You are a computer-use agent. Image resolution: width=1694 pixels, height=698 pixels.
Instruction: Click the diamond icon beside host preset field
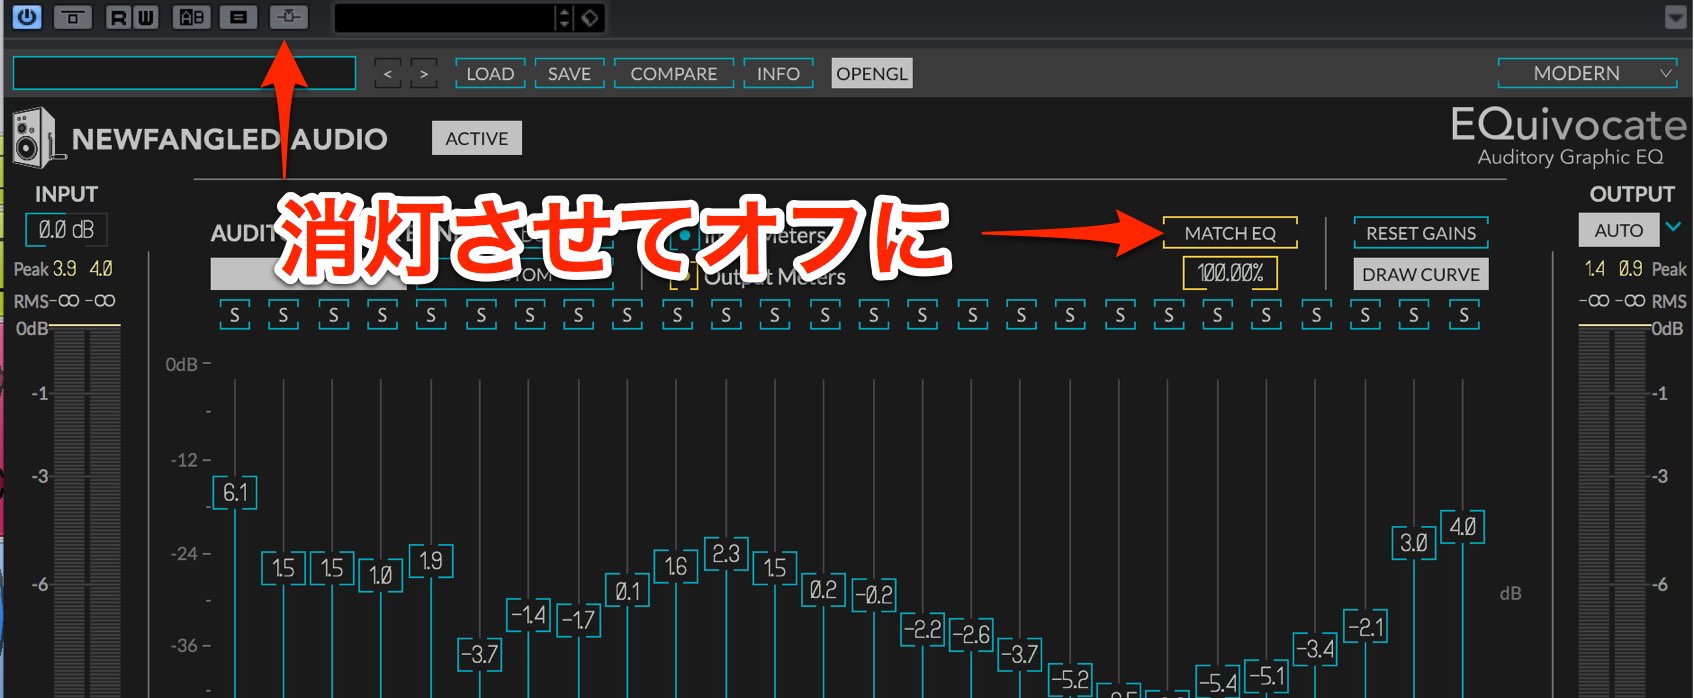point(590,18)
